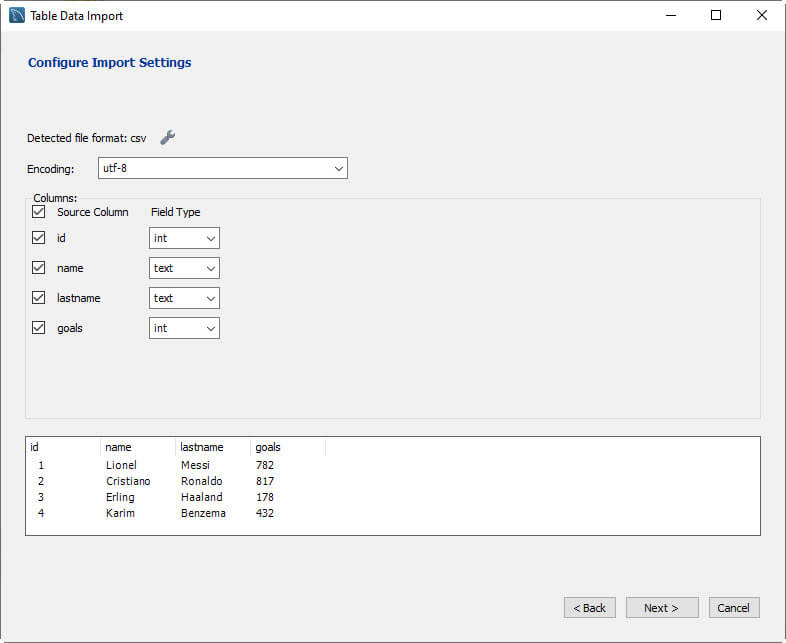Go back with the Back button

[589, 608]
